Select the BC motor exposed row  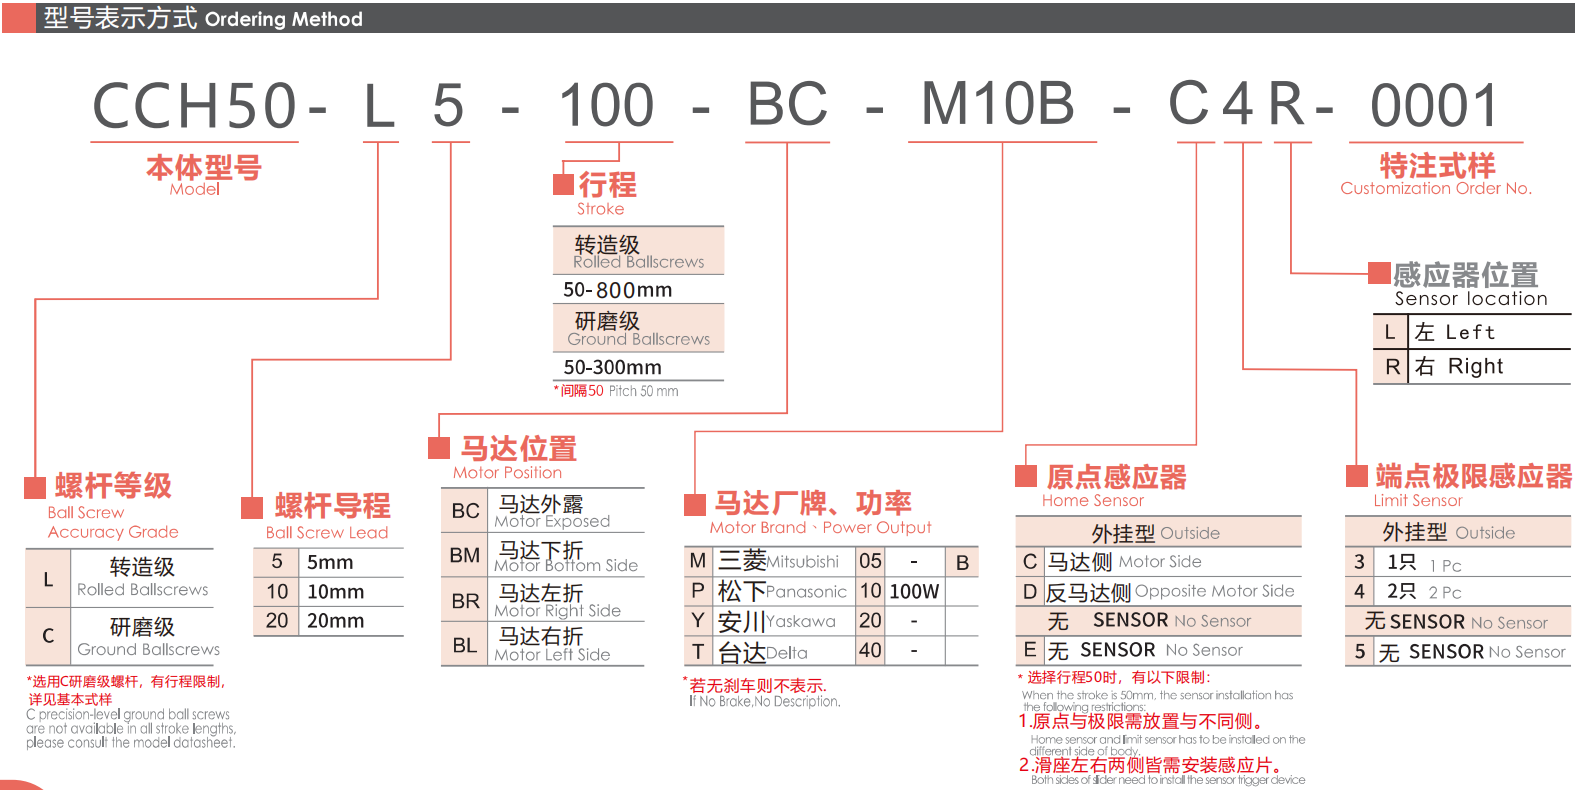(x=542, y=511)
